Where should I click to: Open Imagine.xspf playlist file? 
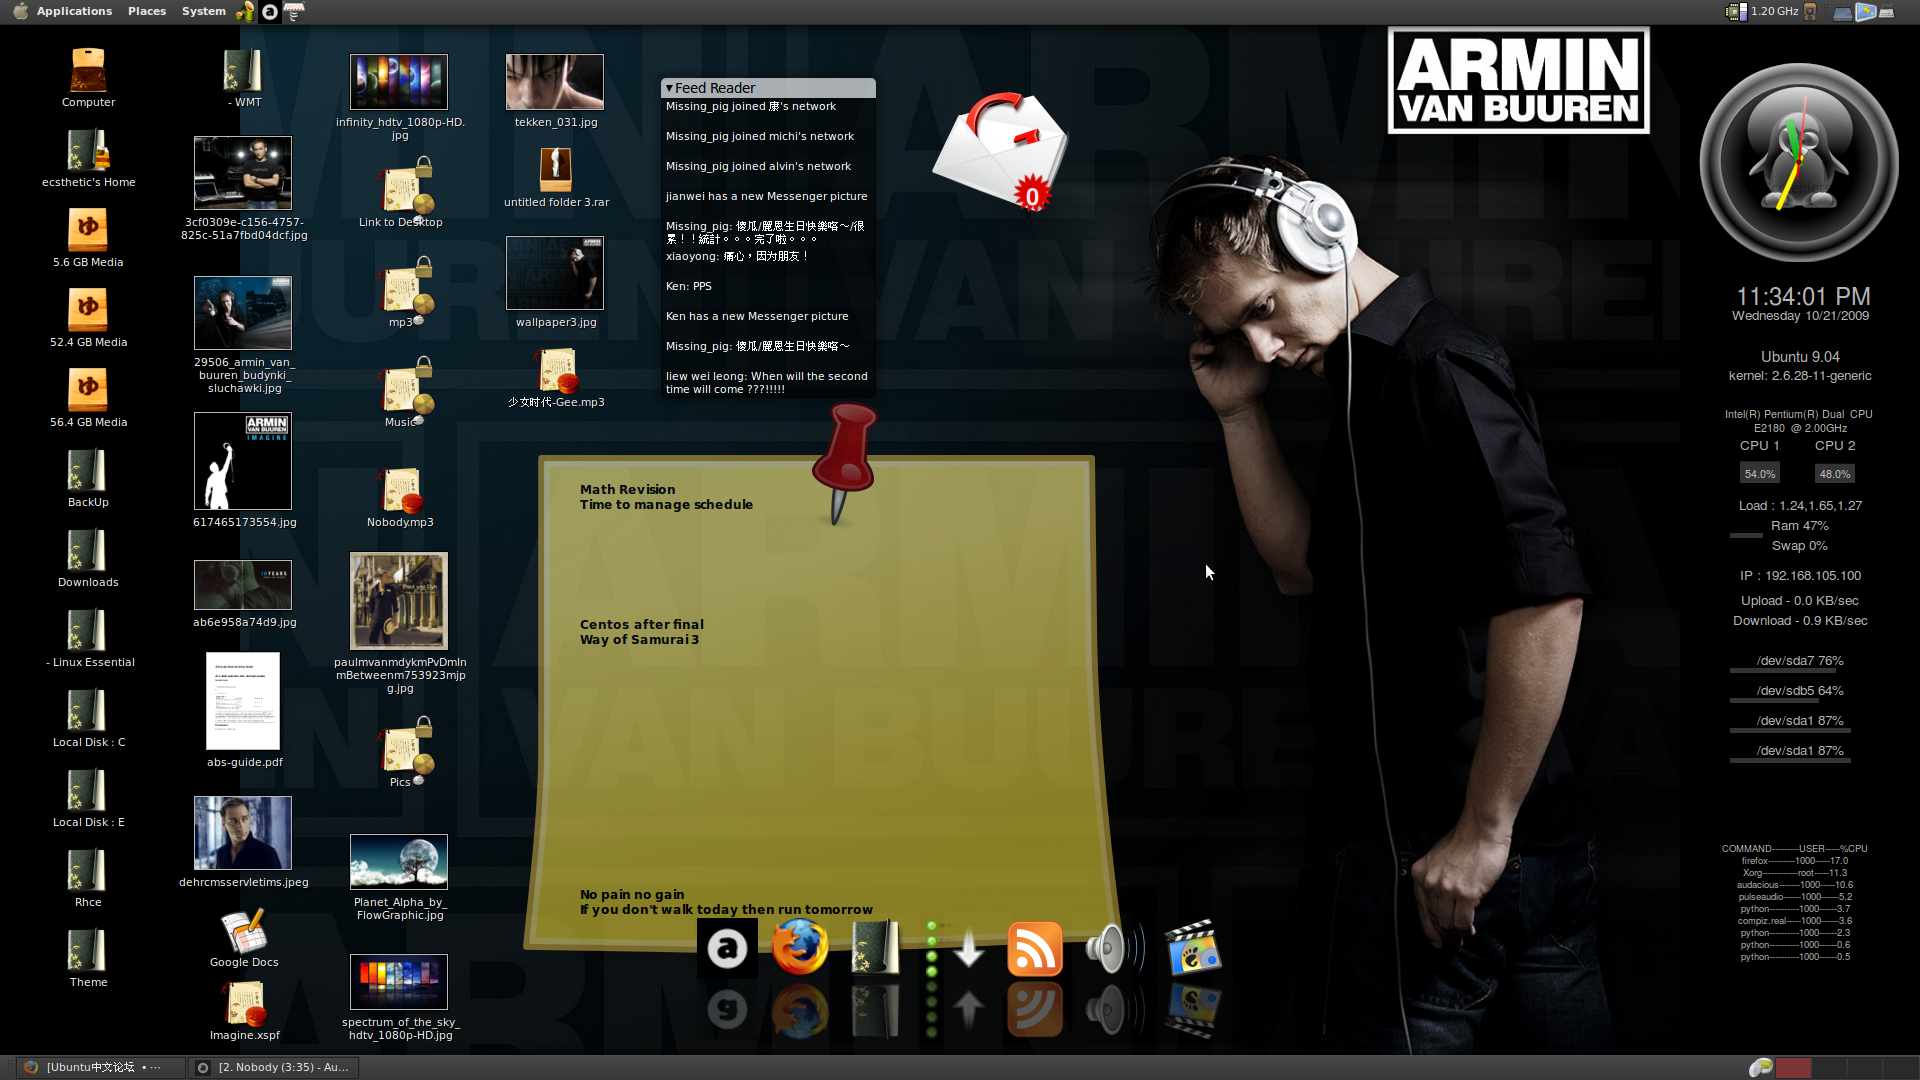(x=244, y=1005)
